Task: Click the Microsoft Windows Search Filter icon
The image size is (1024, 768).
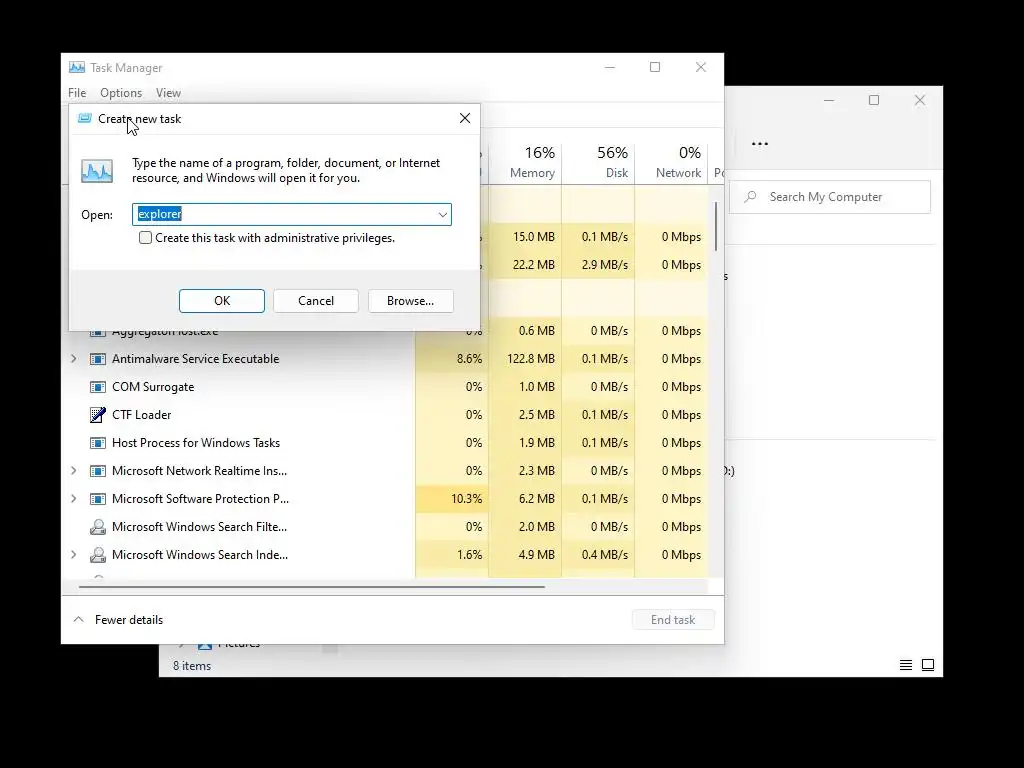Action: click(97, 527)
